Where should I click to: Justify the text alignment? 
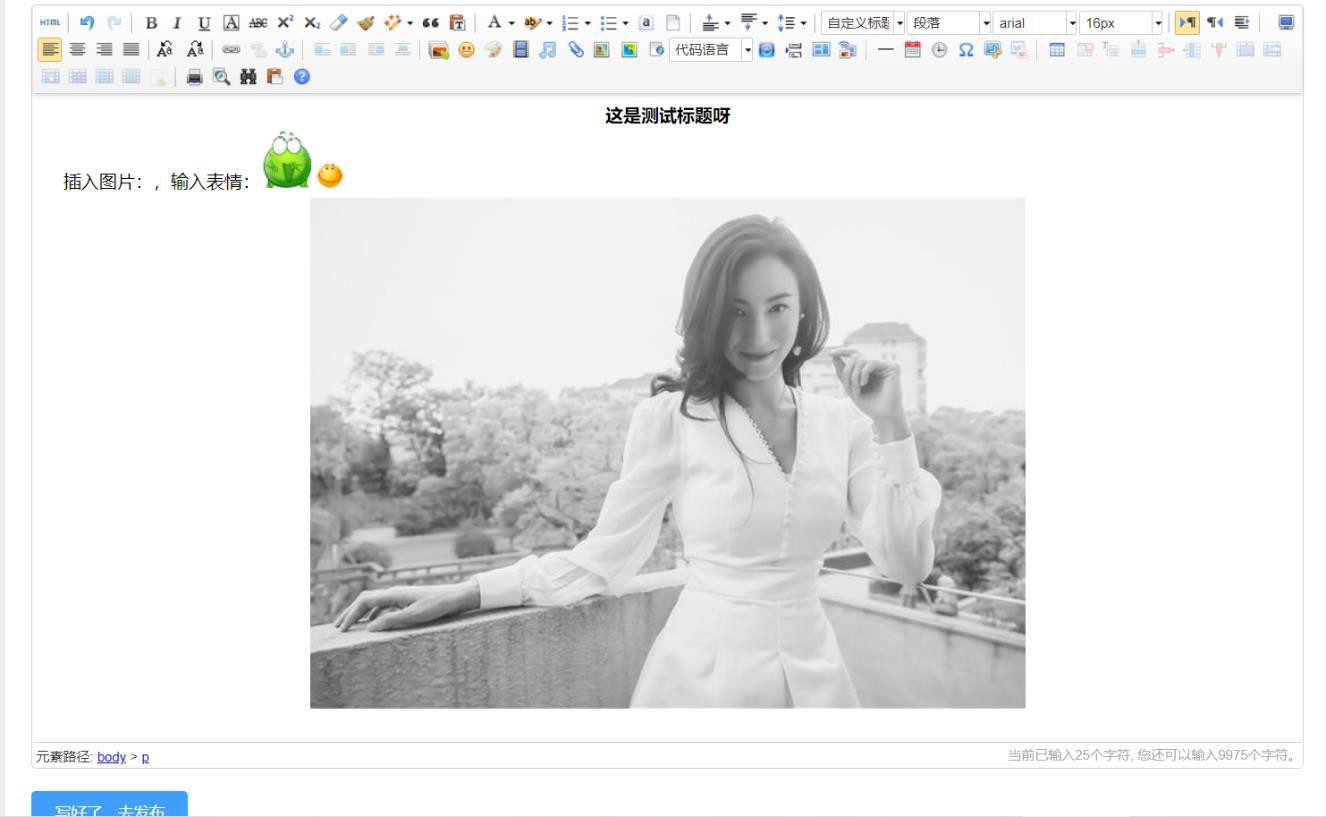coord(131,48)
